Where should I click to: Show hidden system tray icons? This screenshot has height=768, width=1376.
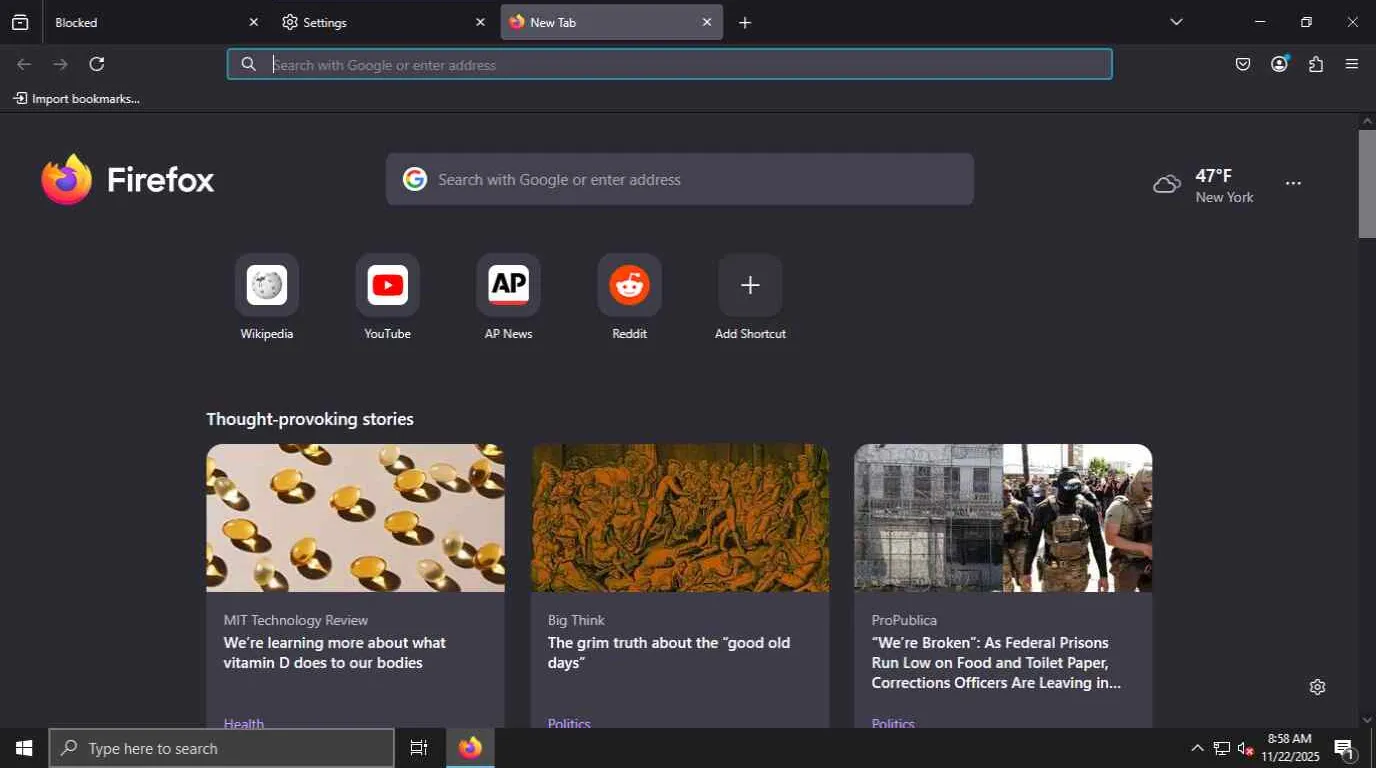click(1197, 748)
